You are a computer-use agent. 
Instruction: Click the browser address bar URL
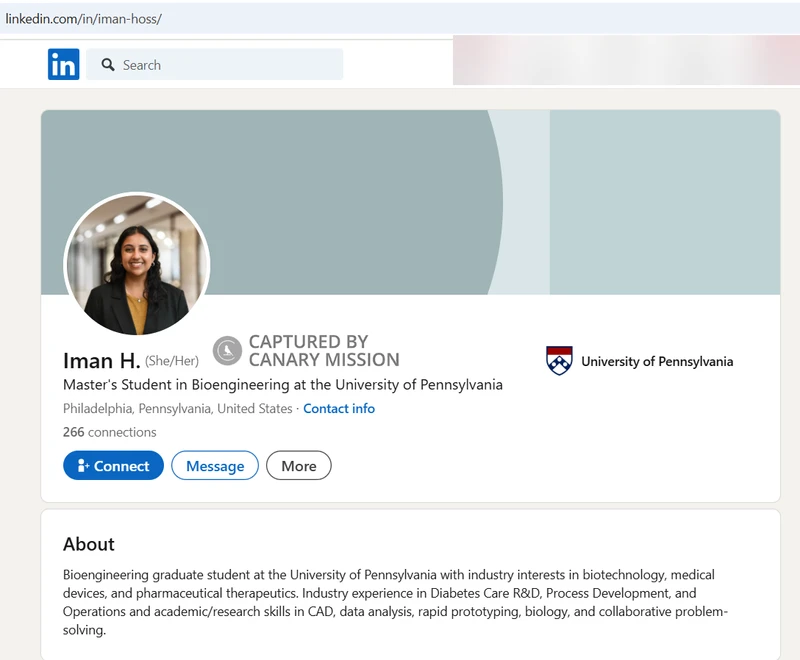pos(83,19)
